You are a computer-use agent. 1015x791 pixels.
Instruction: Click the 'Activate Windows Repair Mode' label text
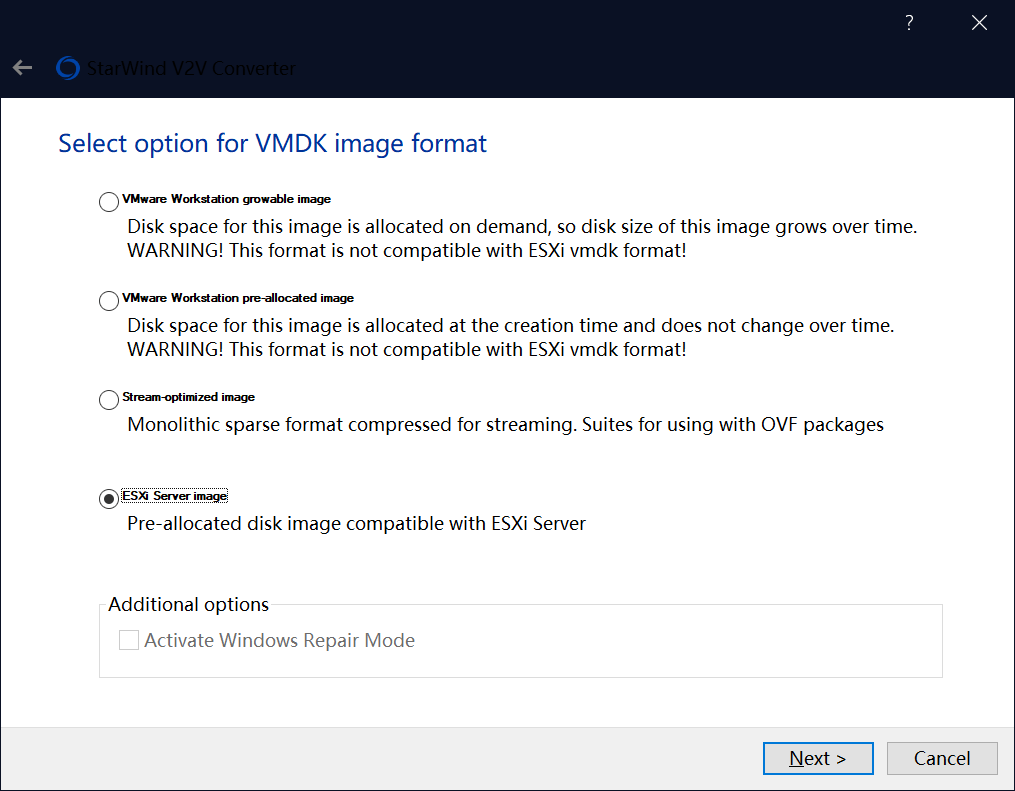279,640
